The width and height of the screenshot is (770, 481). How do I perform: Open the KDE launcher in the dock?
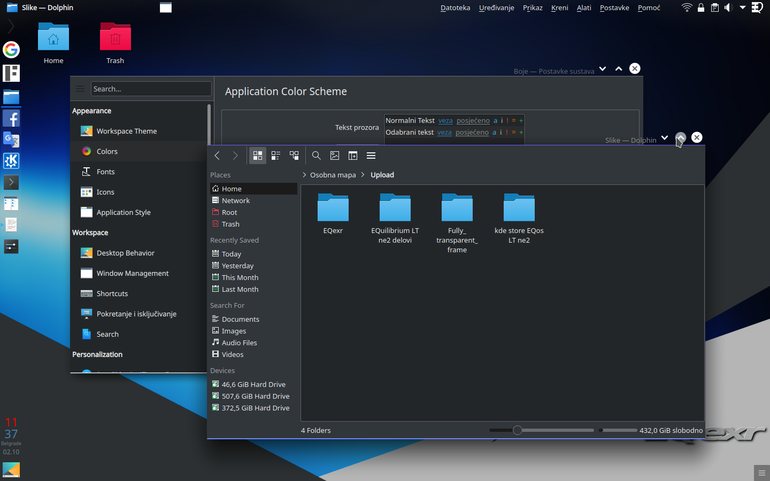tap(11, 161)
